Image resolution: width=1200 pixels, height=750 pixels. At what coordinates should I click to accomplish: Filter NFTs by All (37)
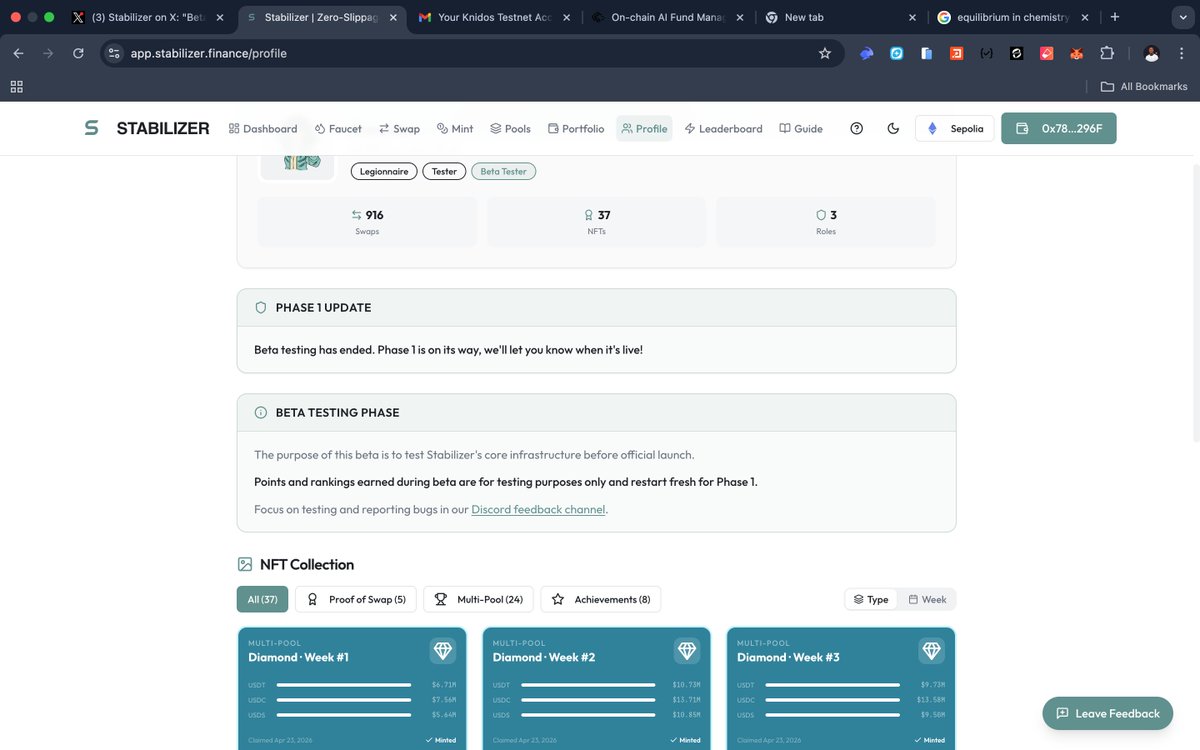click(263, 599)
